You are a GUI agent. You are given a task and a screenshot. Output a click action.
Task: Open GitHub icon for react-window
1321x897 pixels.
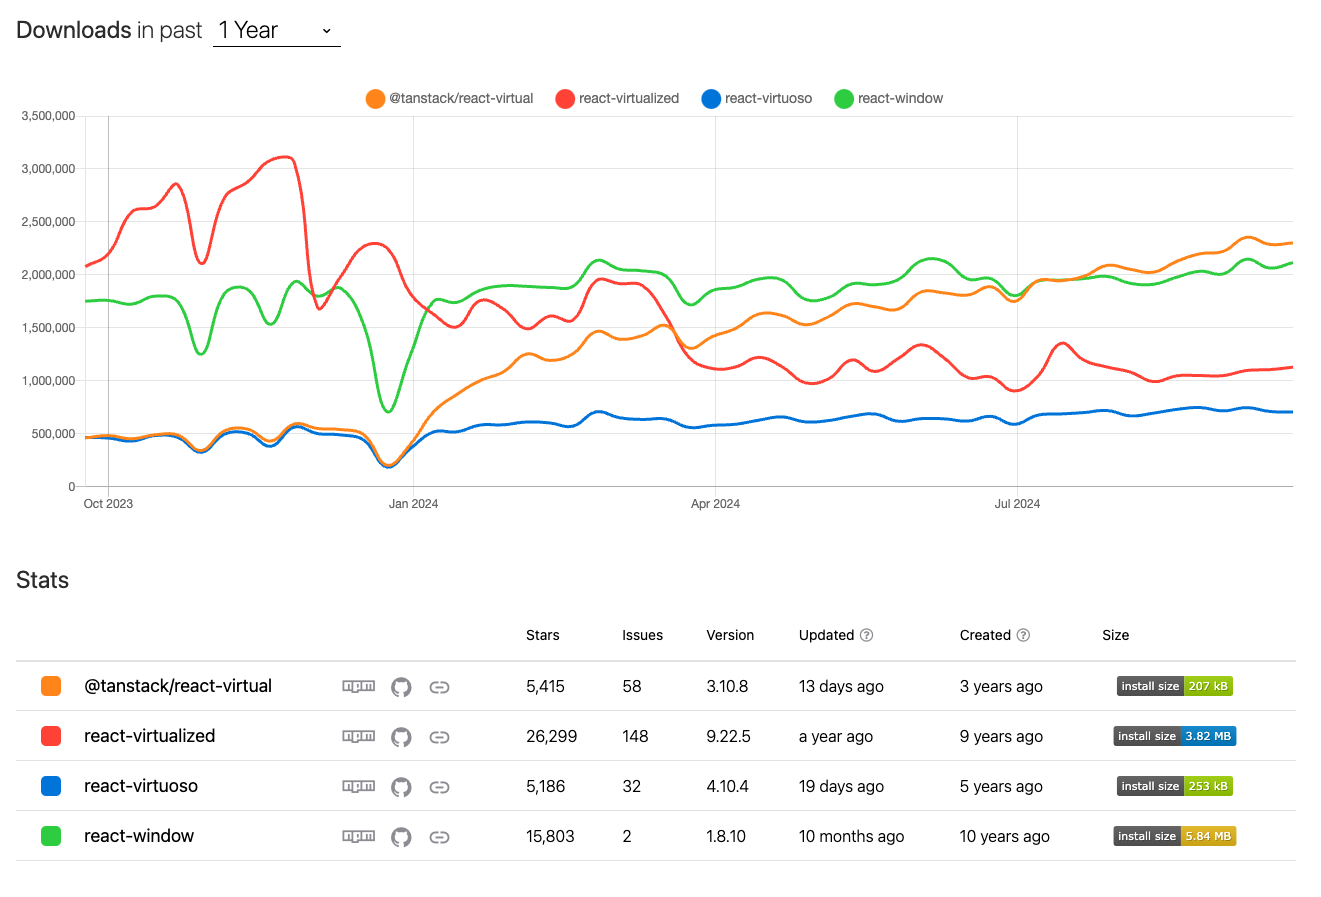pyautogui.click(x=401, y=837)
